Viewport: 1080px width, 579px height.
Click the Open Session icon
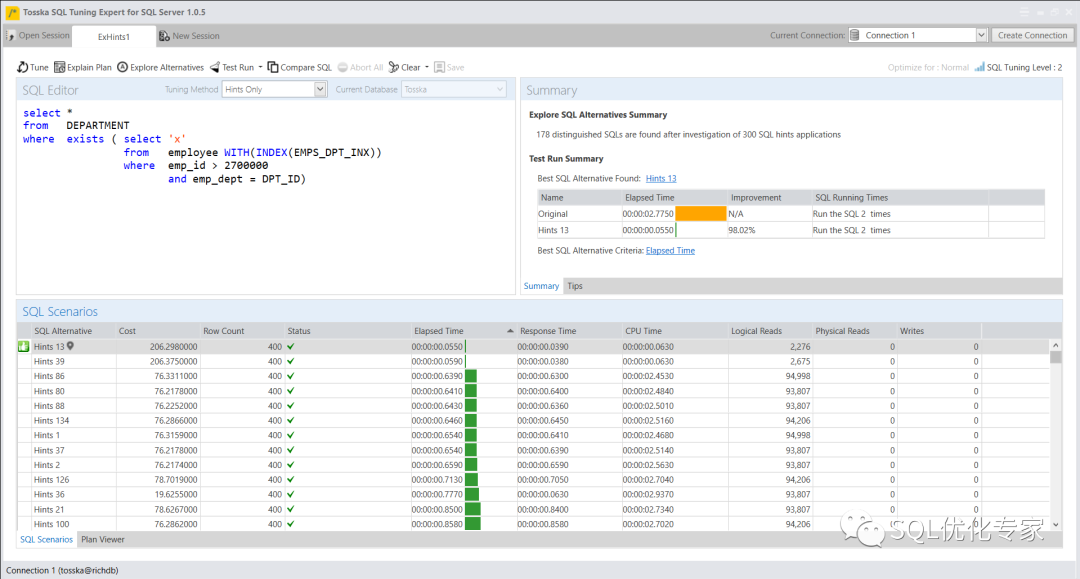click(11, 36)
